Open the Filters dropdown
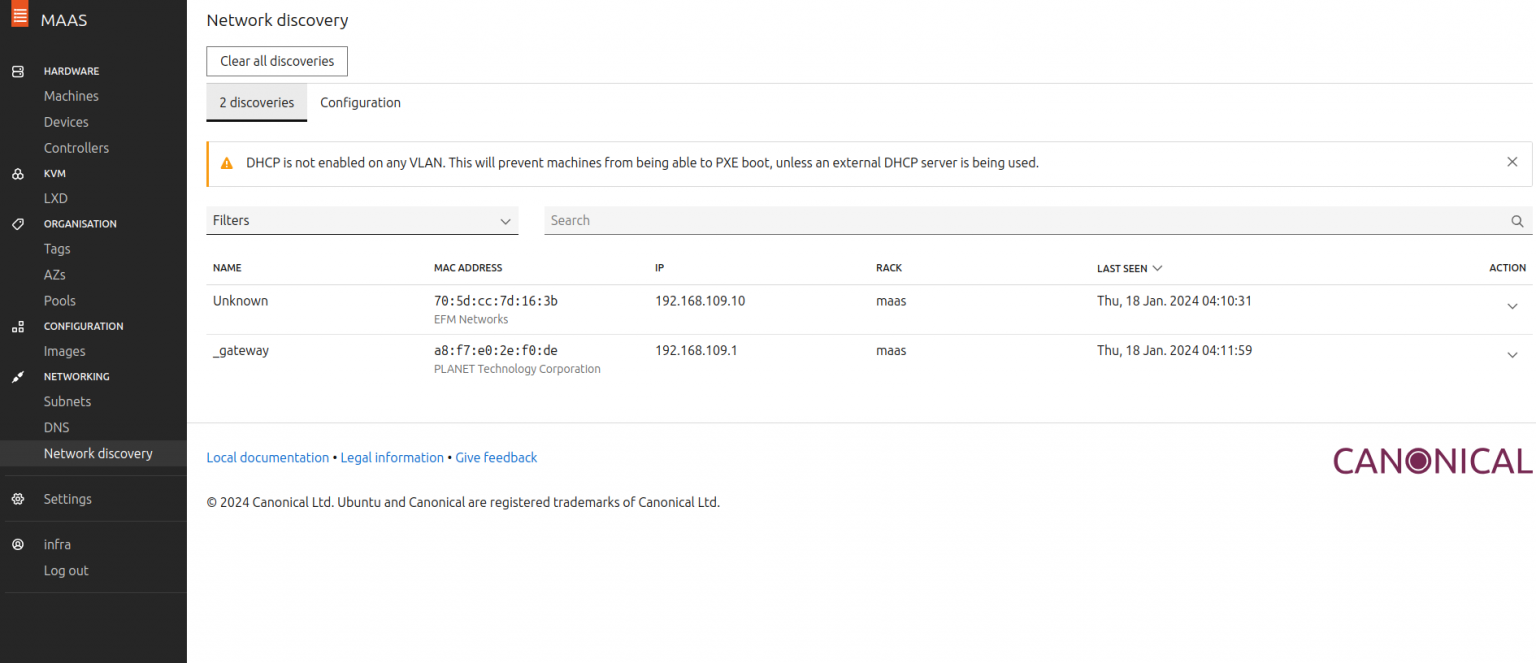The image size is (1536, 663). tap(362, 221)
